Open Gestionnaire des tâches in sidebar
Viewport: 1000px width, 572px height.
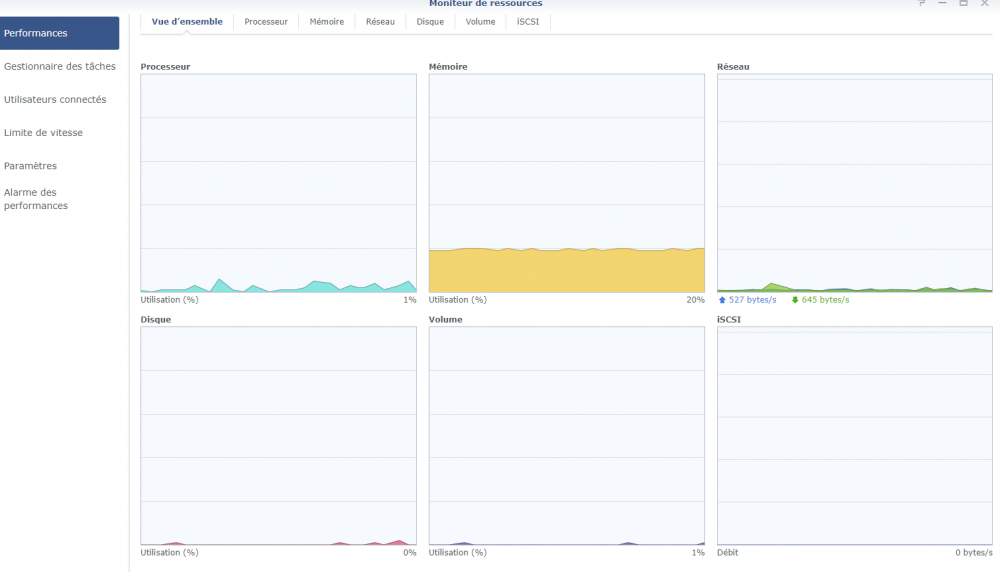[60, 67]
